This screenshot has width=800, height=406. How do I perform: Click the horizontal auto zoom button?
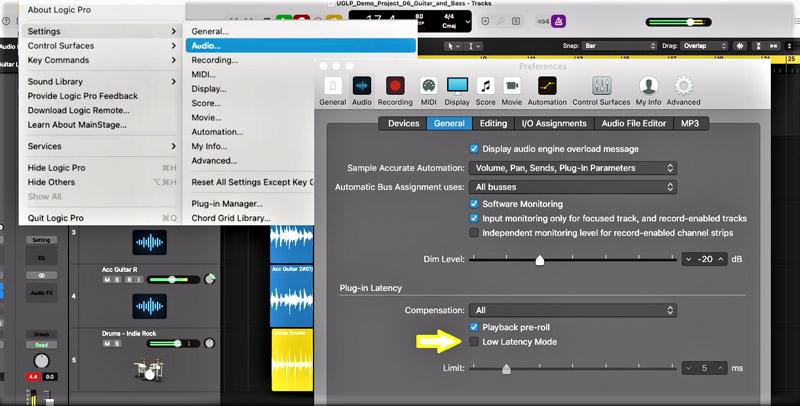tap(774, 46)
